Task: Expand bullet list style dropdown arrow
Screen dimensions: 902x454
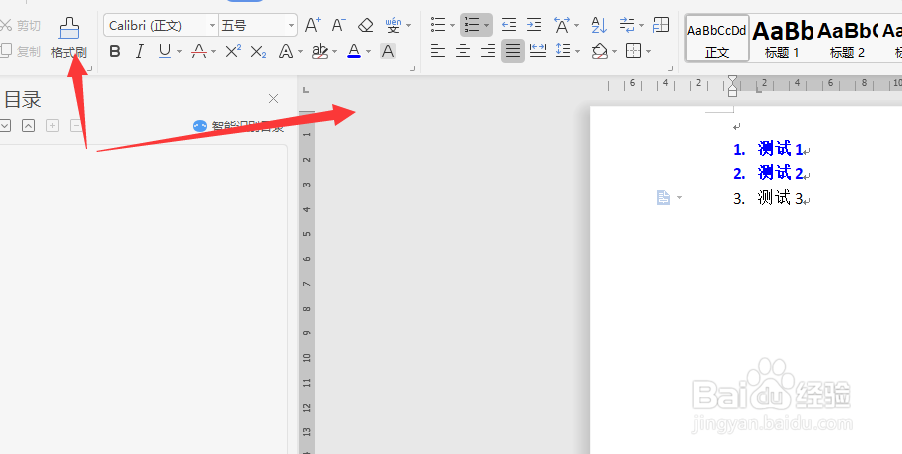Action: 452,25
